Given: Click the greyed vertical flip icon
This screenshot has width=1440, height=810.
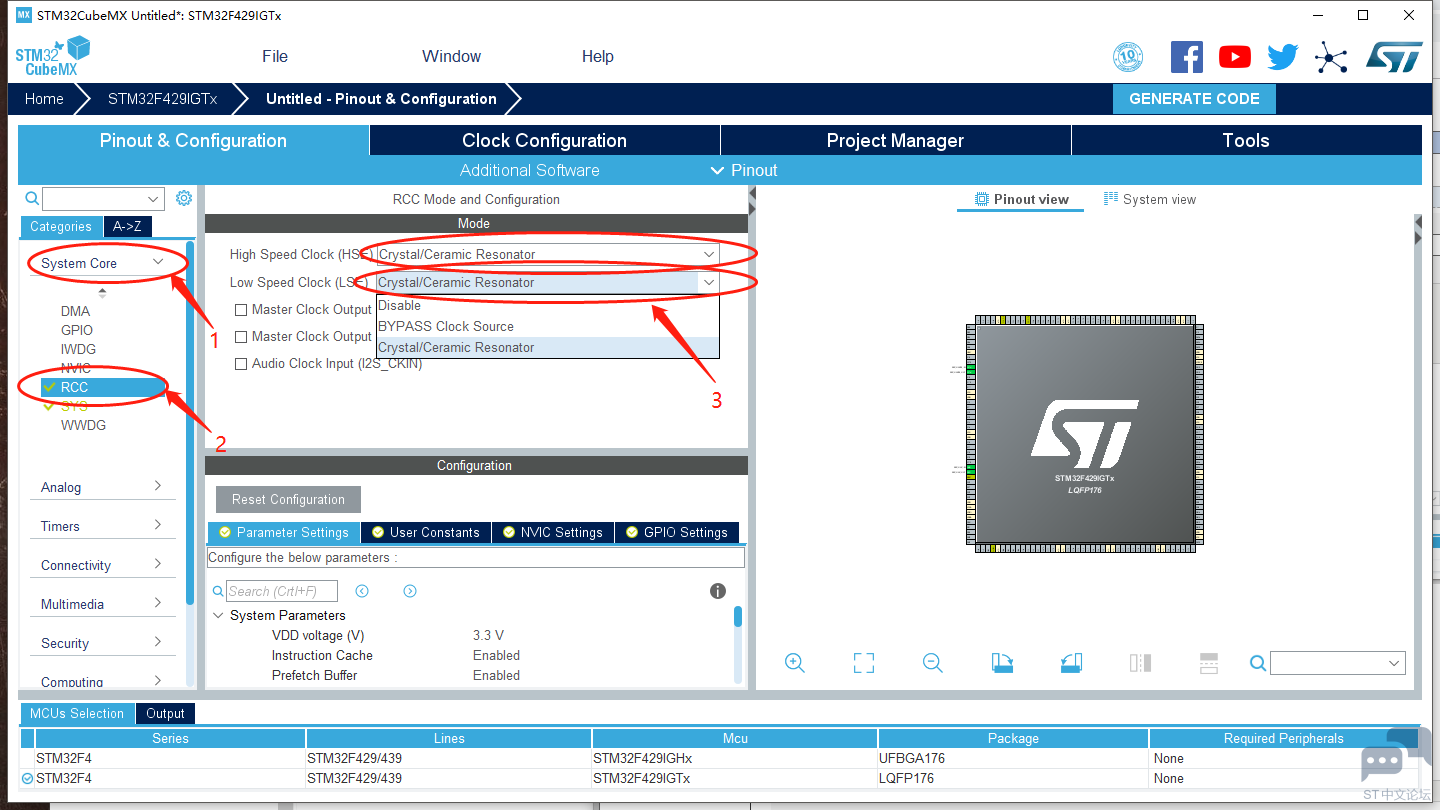Looking at the screenshot, I should click(1209, 663).
